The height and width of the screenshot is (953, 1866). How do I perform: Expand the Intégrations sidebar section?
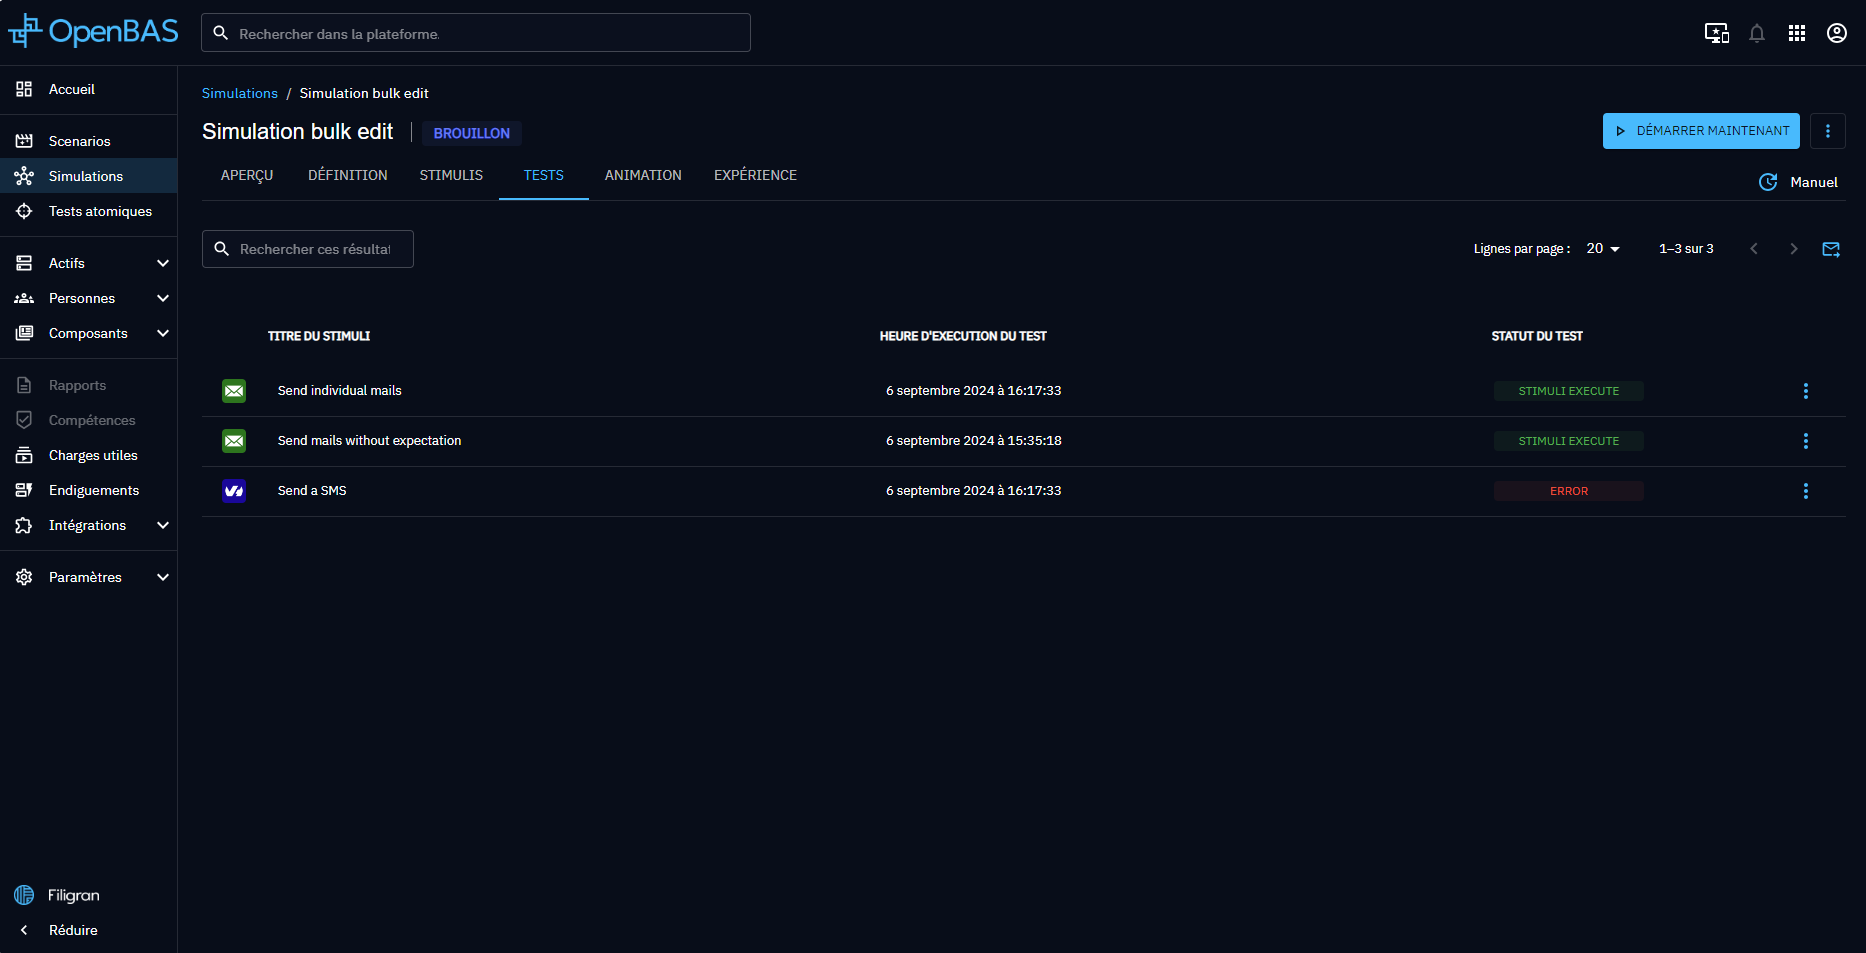[x=163, y=525]
